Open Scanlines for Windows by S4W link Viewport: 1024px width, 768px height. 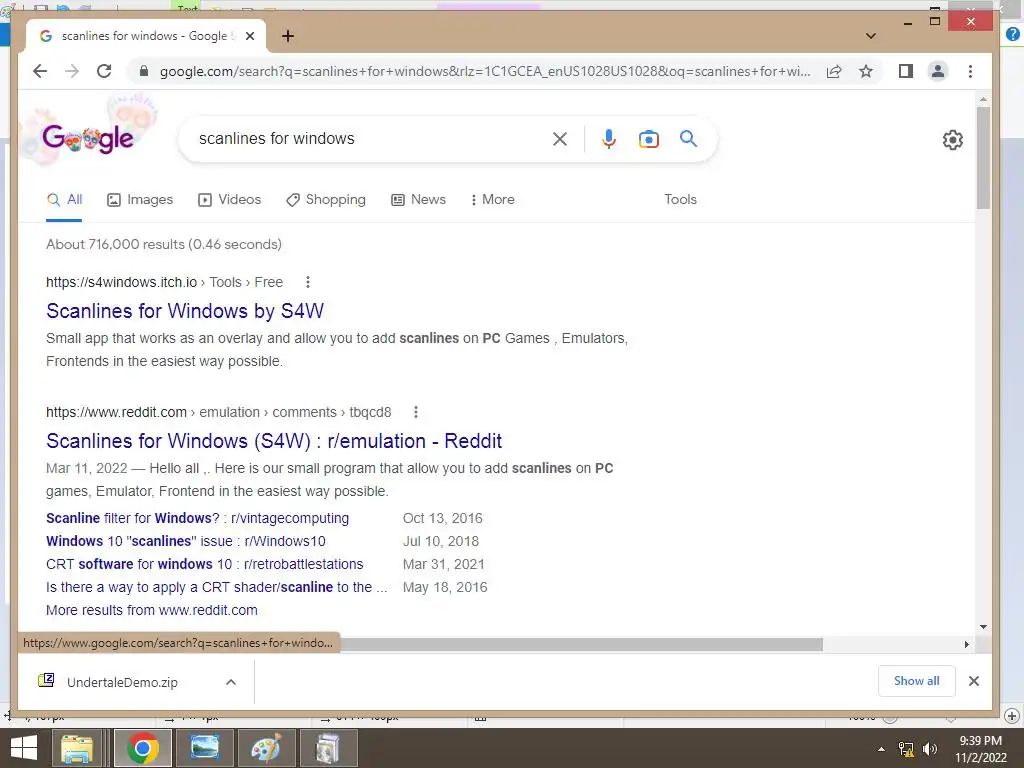coord(185,311)
